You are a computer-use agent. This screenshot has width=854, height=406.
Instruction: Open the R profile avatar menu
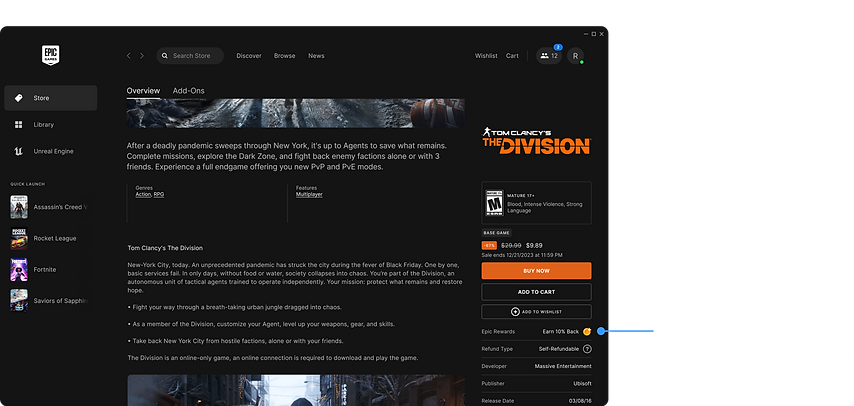click(575, 56)
